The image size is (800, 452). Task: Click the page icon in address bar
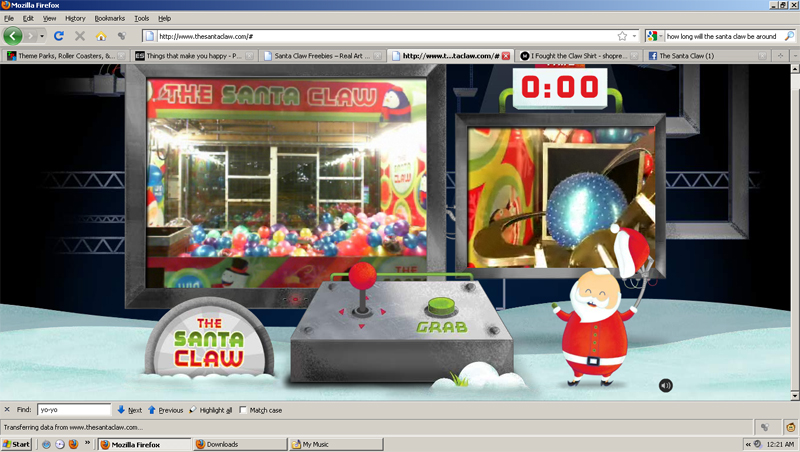point(149,36)
